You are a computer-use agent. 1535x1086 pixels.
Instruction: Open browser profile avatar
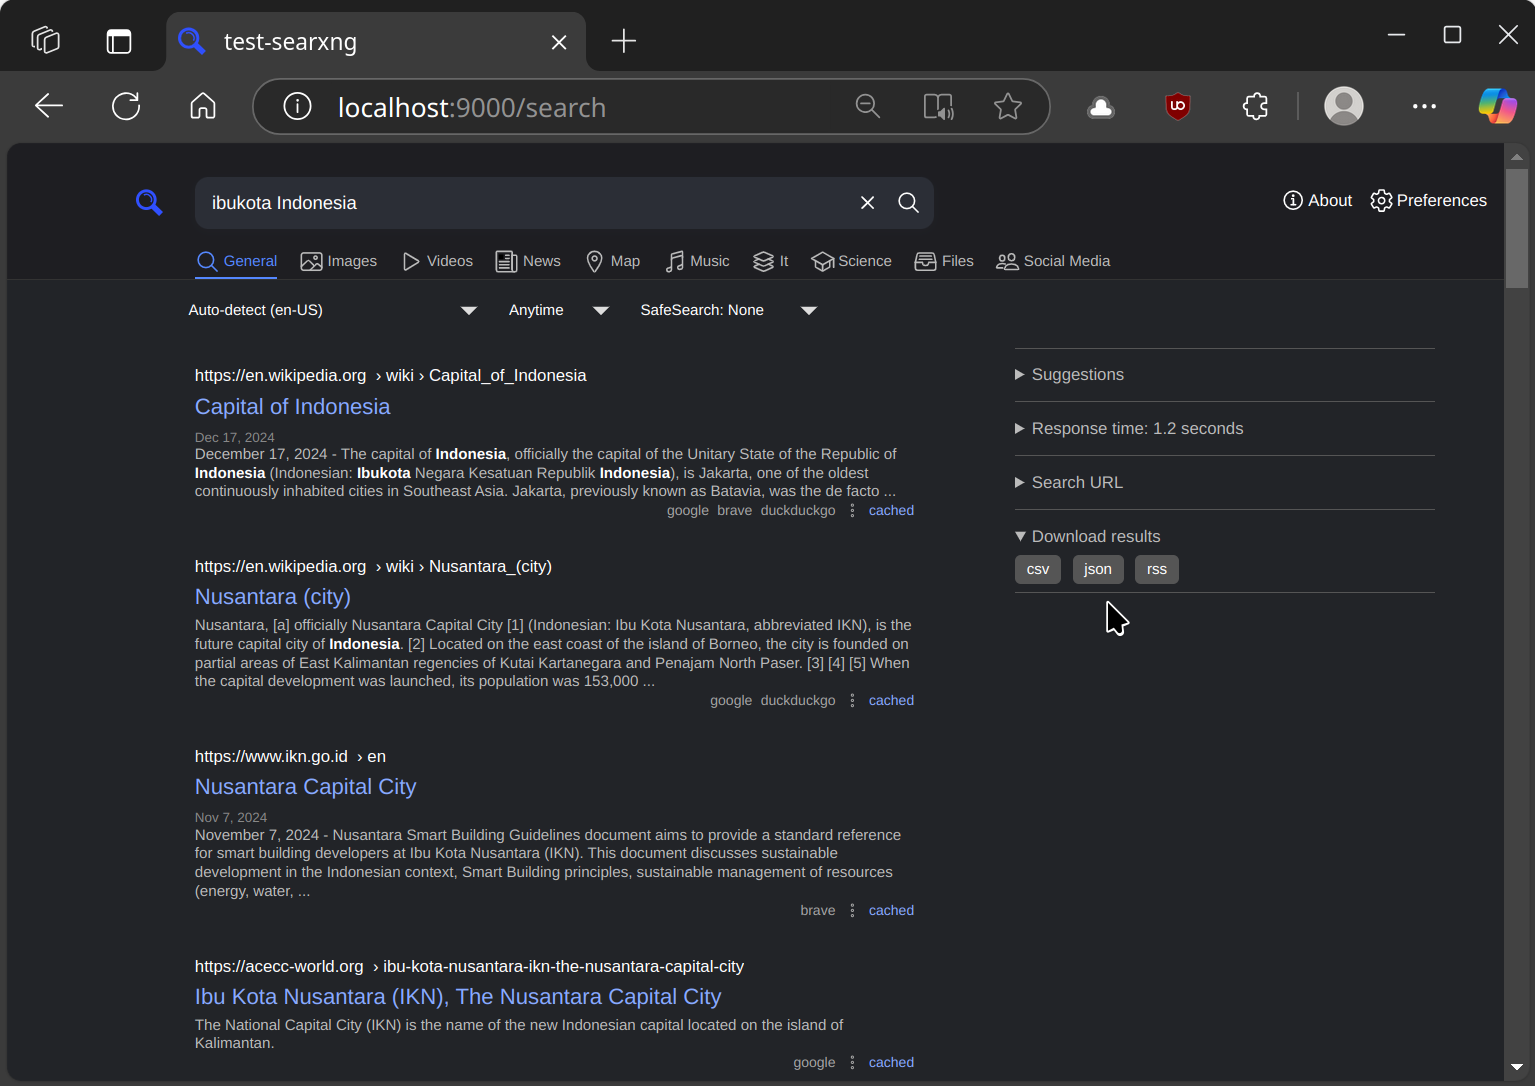pyautogui.click(x=1344, y=106)
